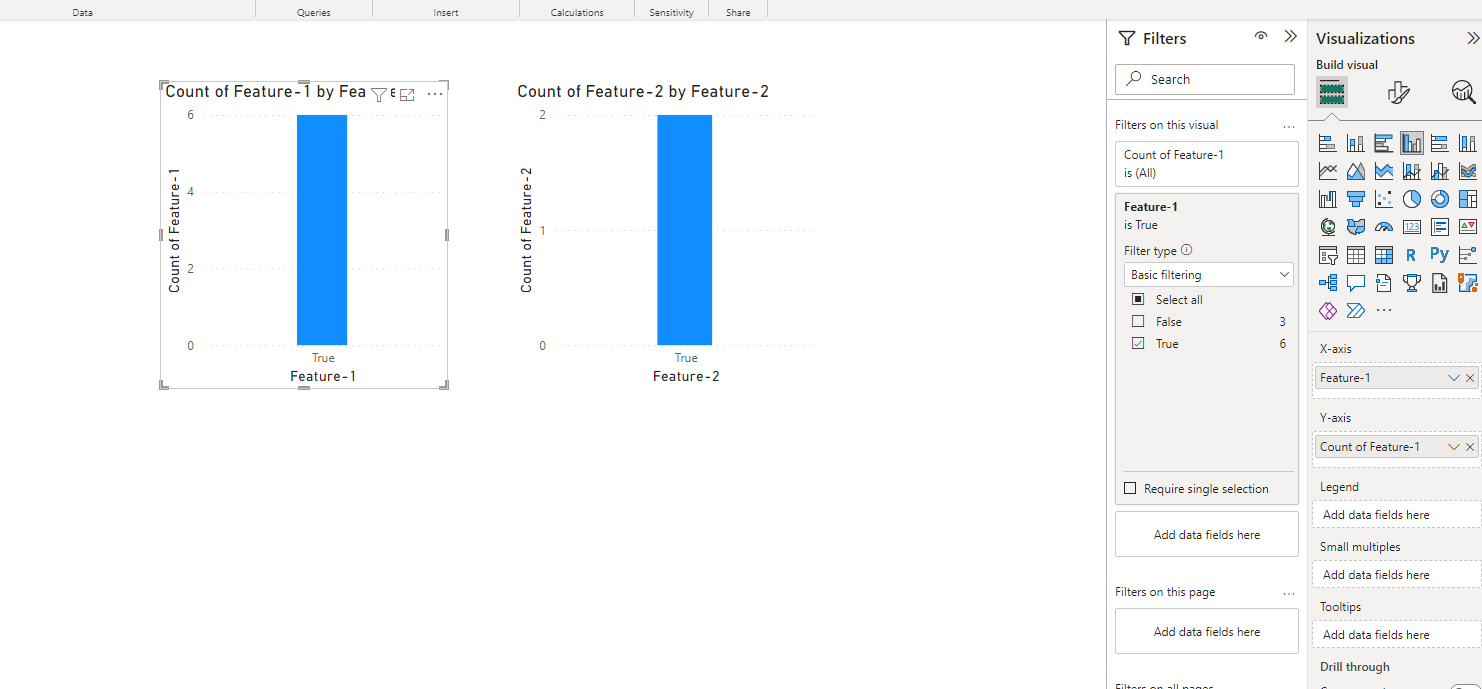Screen dimensions: 1482x689
Task: Switch to Build visual fields tab
Action: (x=1332, y=93)
